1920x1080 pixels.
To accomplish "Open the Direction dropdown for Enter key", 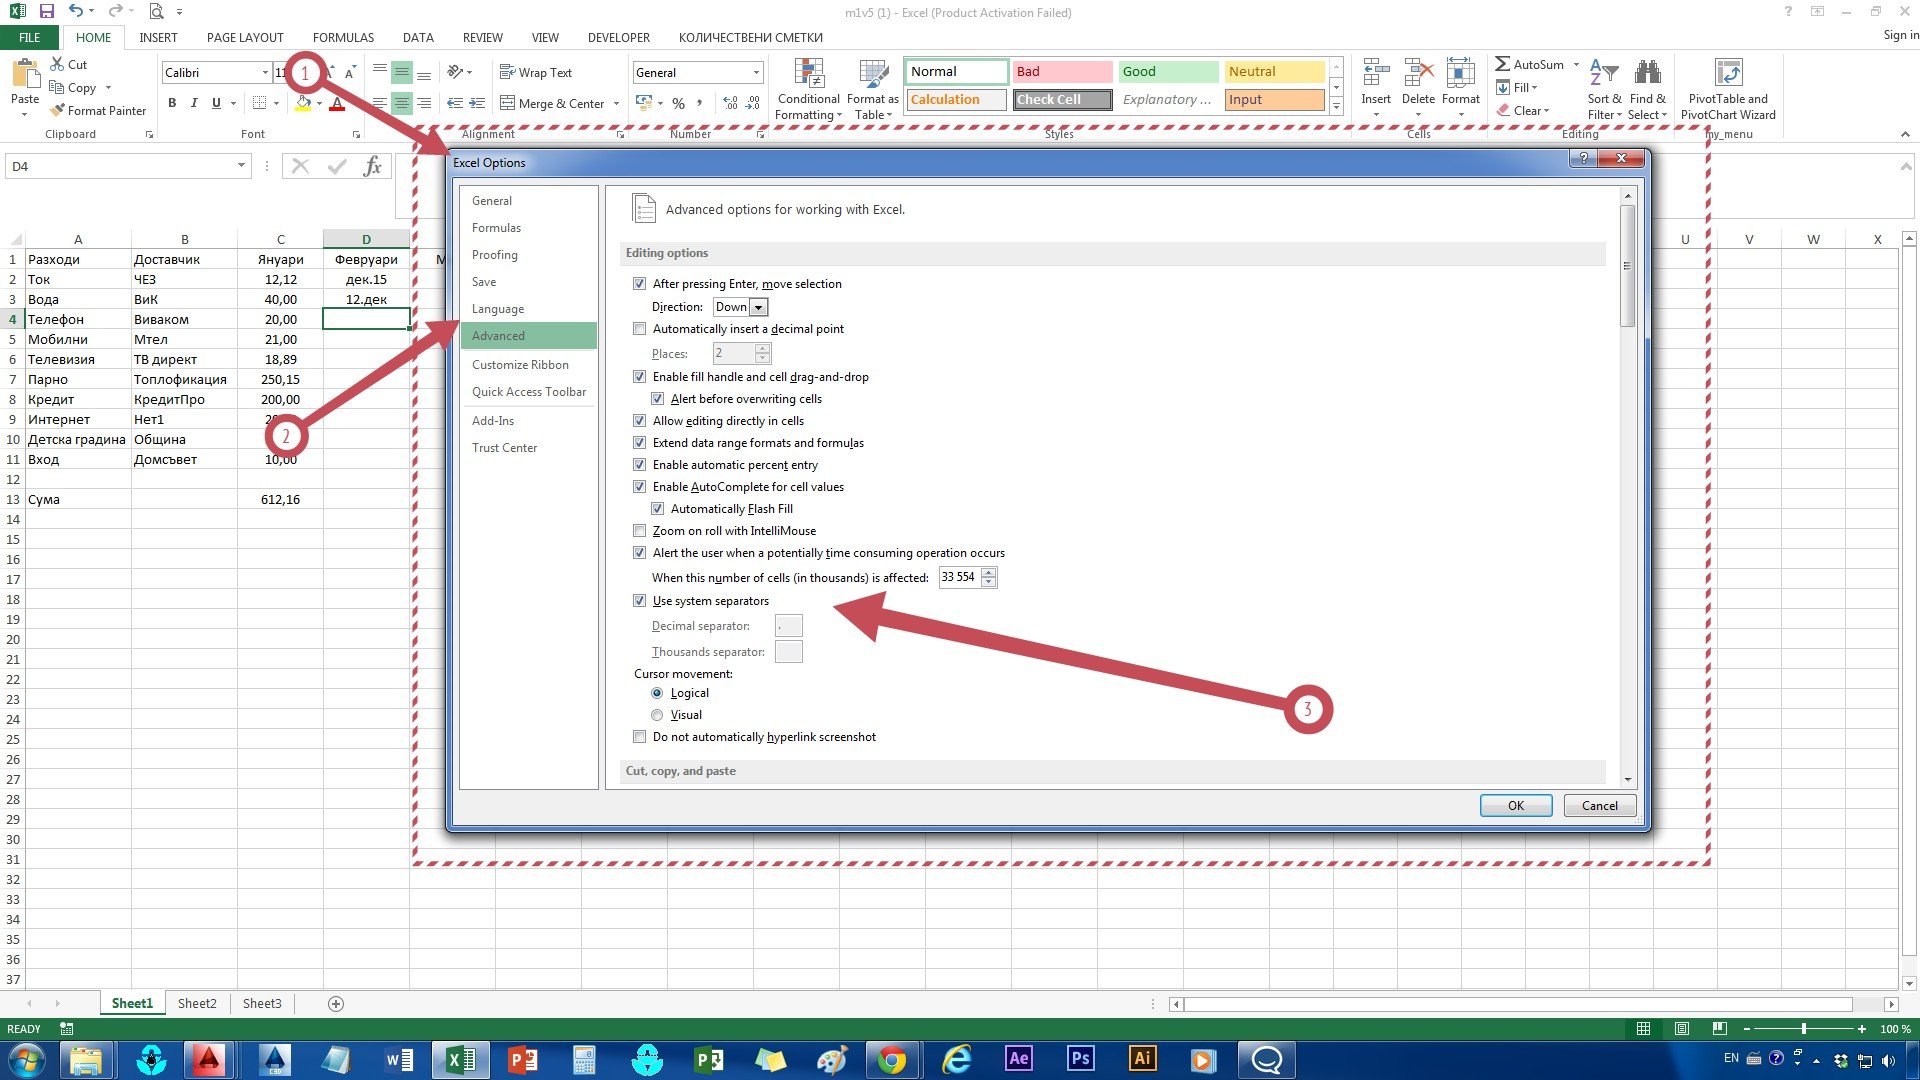I will tap(760, 306).
